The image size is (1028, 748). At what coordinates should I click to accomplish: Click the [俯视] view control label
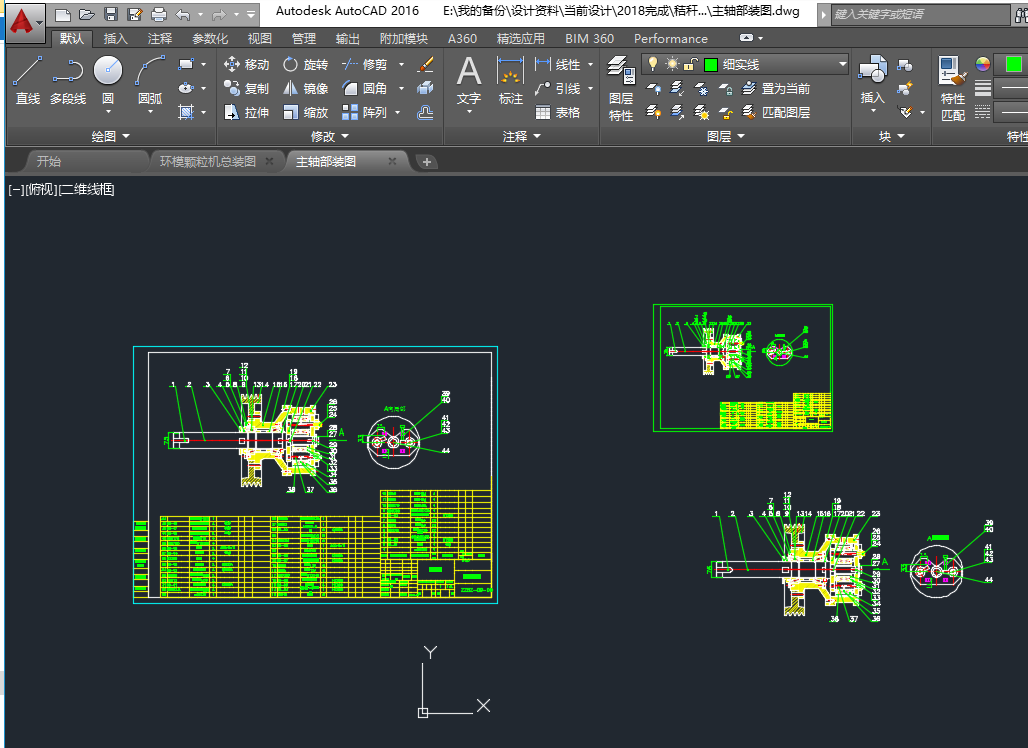point(41,189)
